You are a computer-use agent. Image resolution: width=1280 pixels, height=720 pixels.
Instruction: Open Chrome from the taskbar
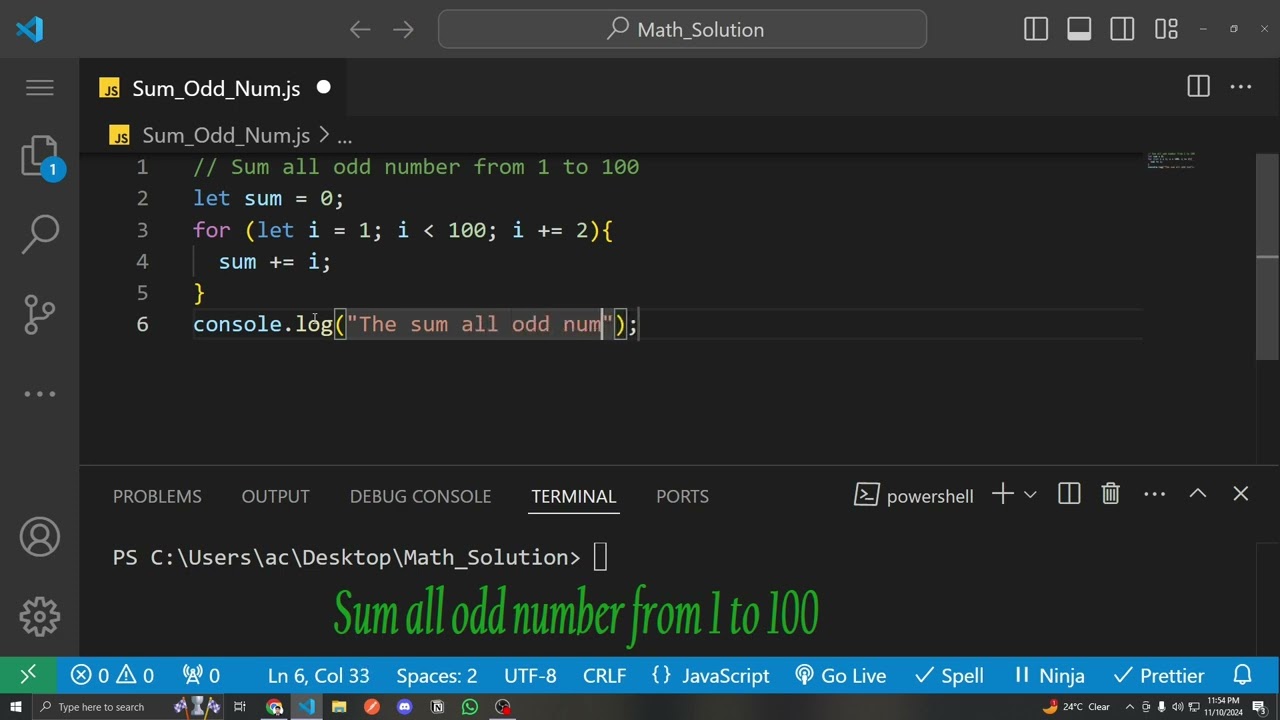coord(274,707)
